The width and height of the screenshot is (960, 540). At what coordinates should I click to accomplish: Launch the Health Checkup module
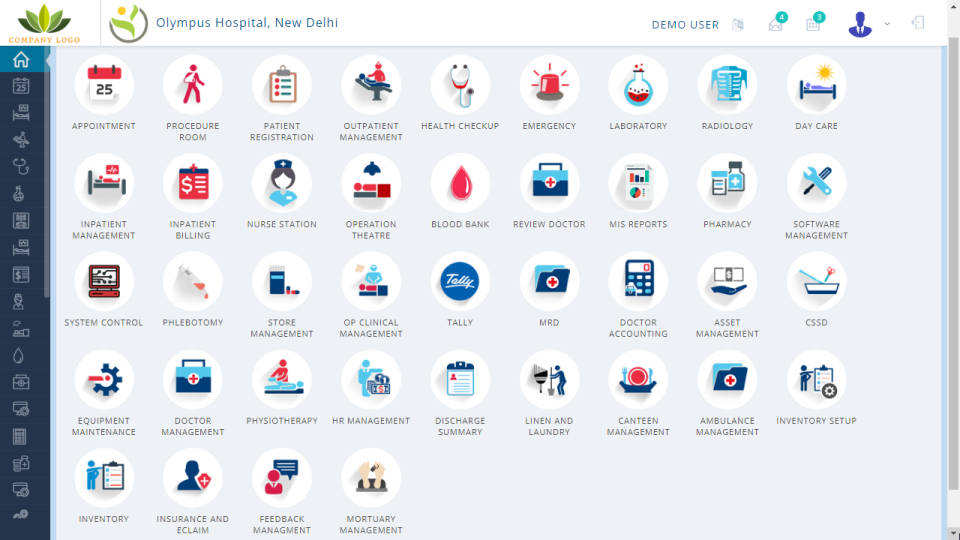pos(460,85)
